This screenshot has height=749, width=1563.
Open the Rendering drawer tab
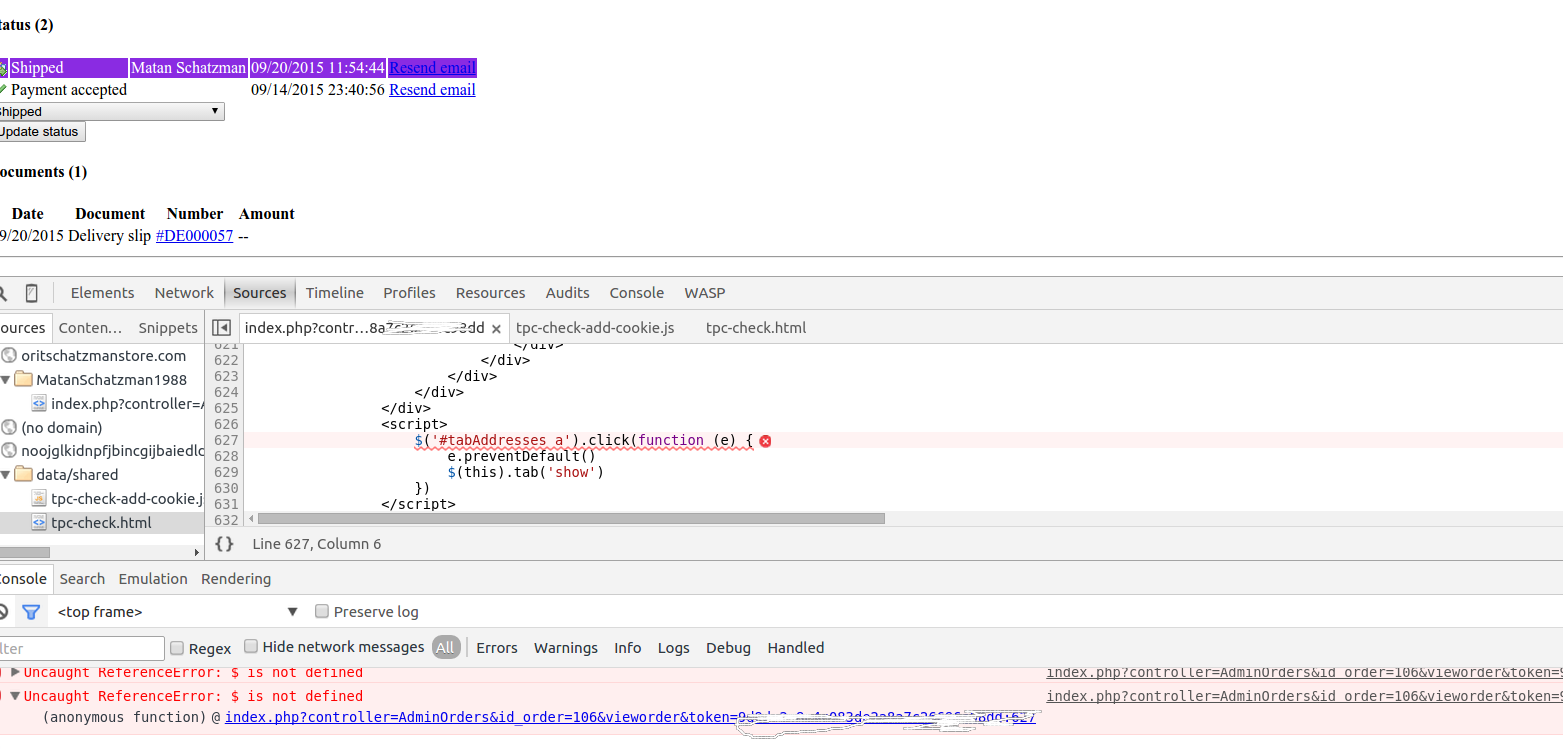[236, 579]
